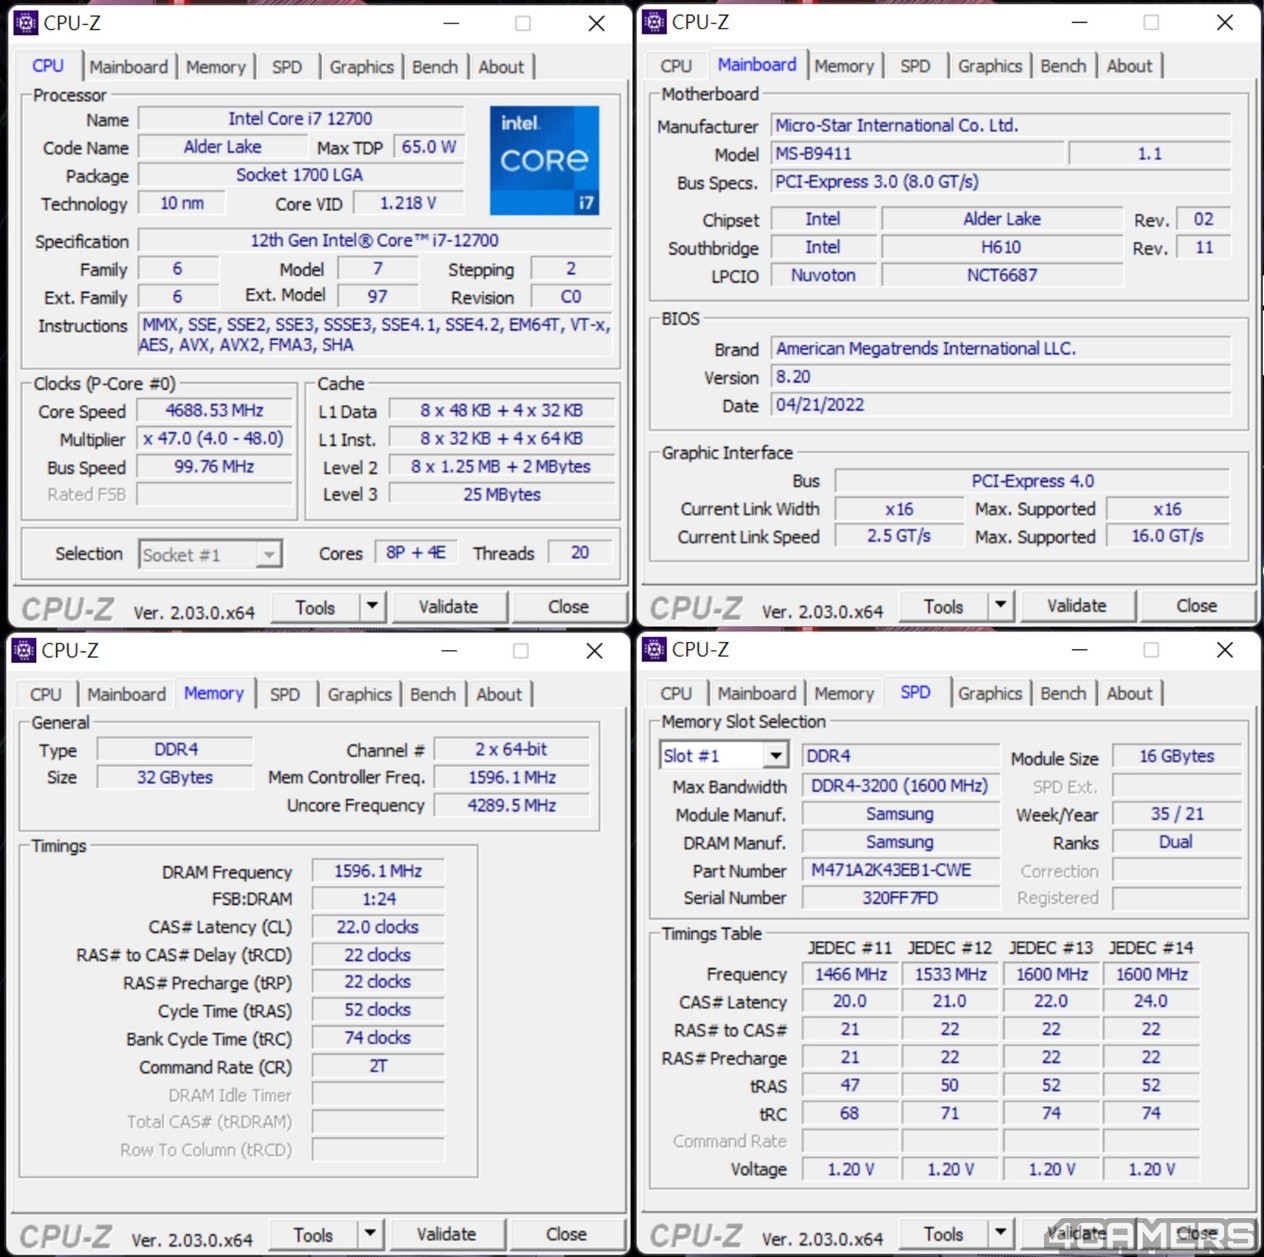Screen dimensions: 1264x1257
Task: Click the Cores value "8P + 4E"
Action: [x=416, y=553]
